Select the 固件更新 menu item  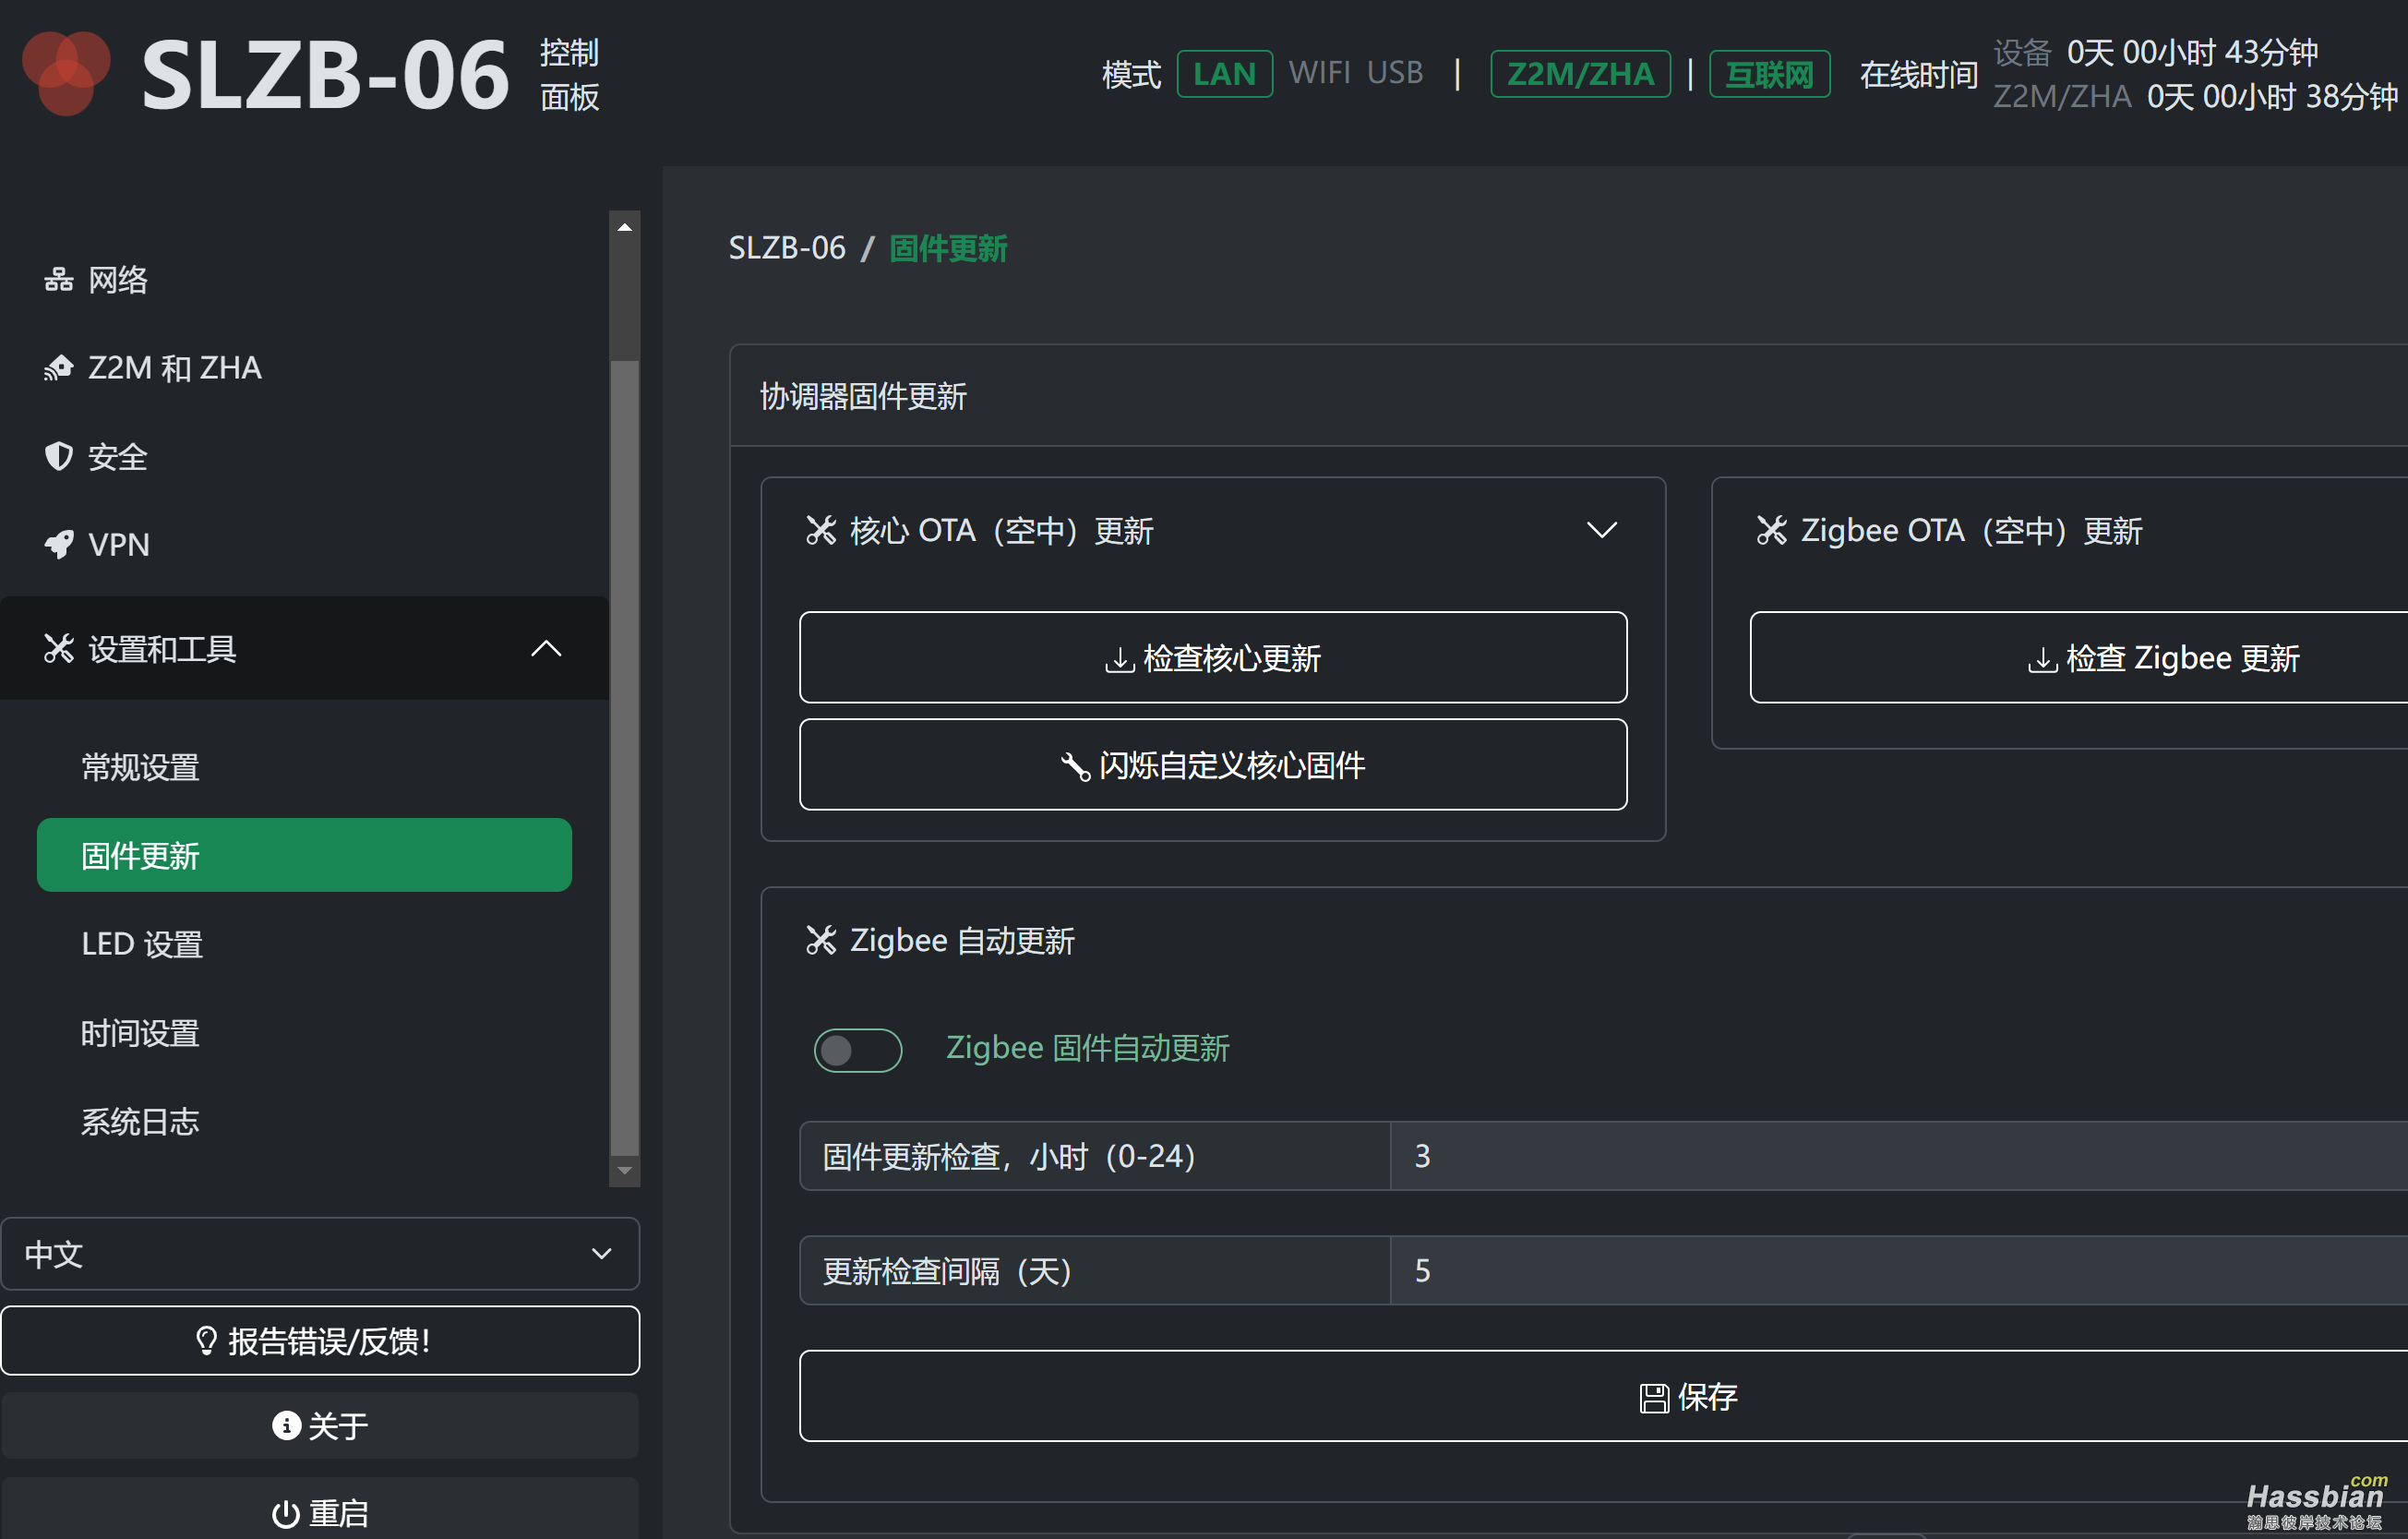click(x=304, y=855)
